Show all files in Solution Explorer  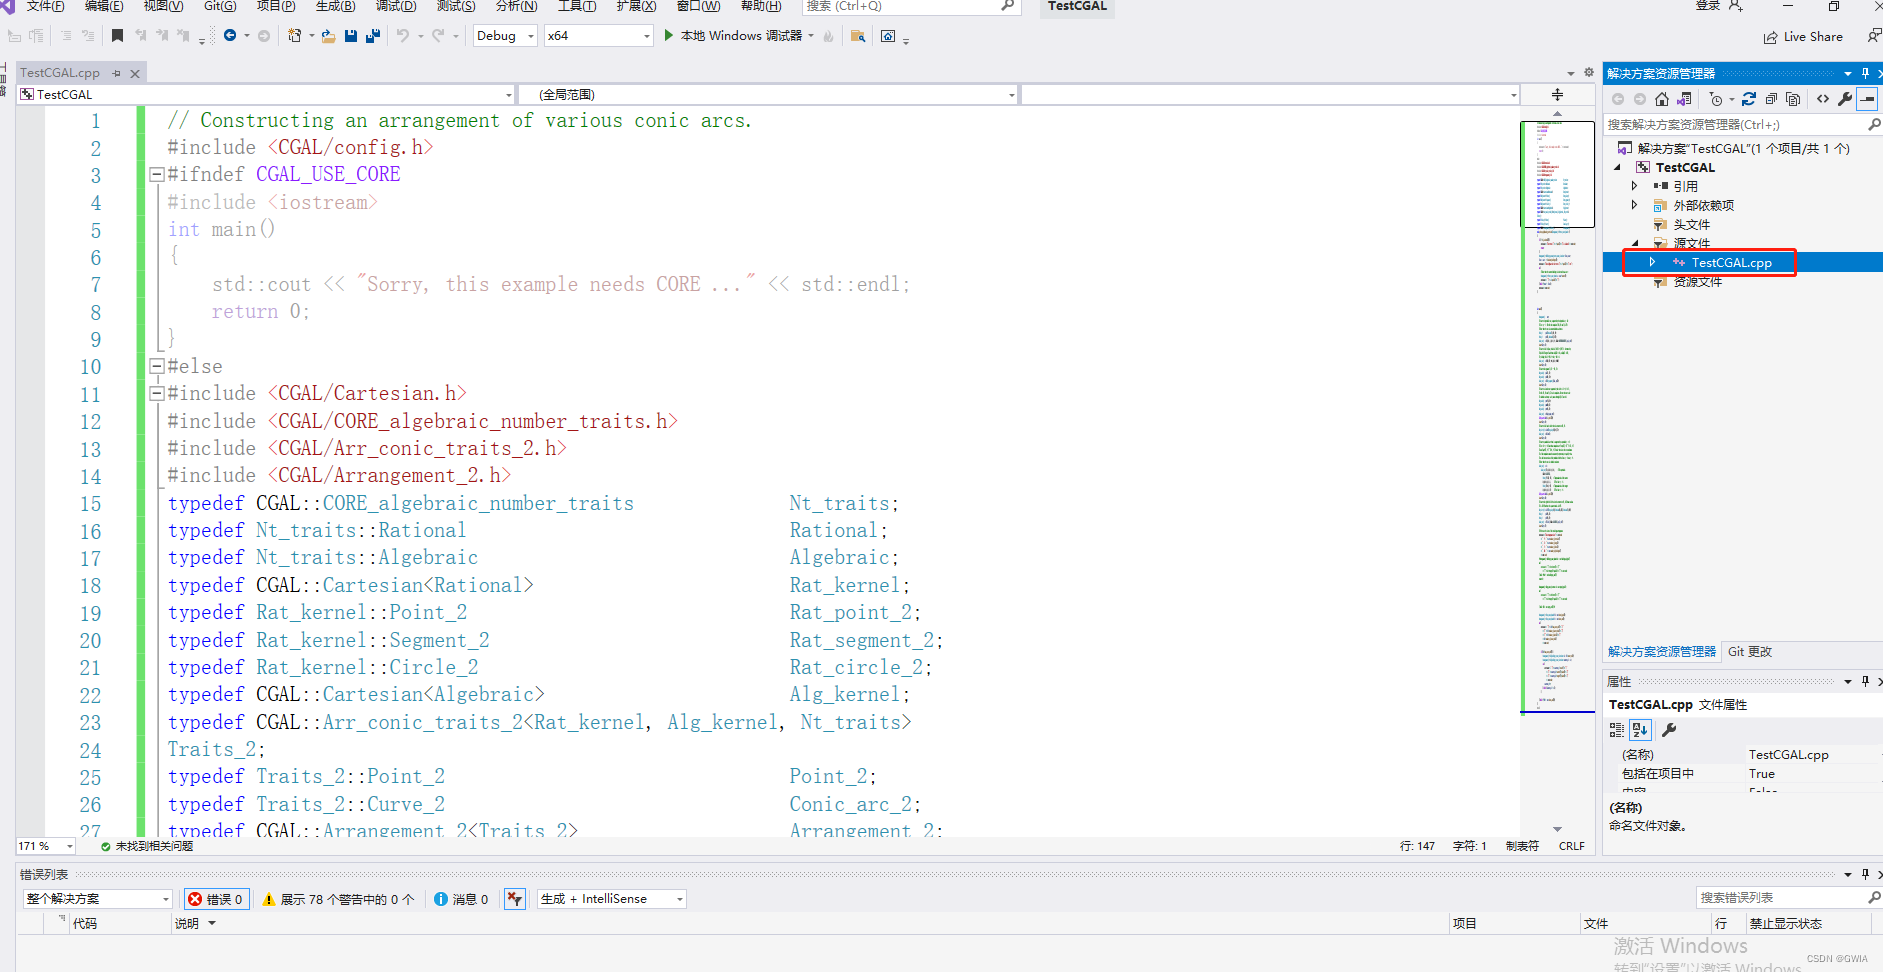[1793, 99]
